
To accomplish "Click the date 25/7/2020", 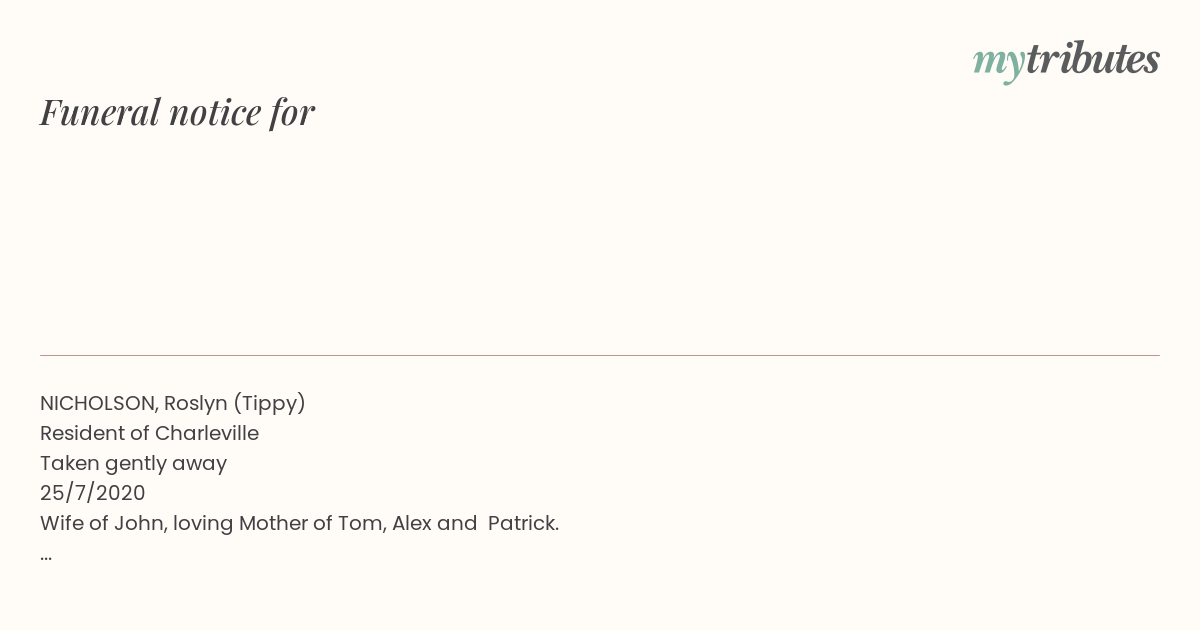I will pos(93,493).
